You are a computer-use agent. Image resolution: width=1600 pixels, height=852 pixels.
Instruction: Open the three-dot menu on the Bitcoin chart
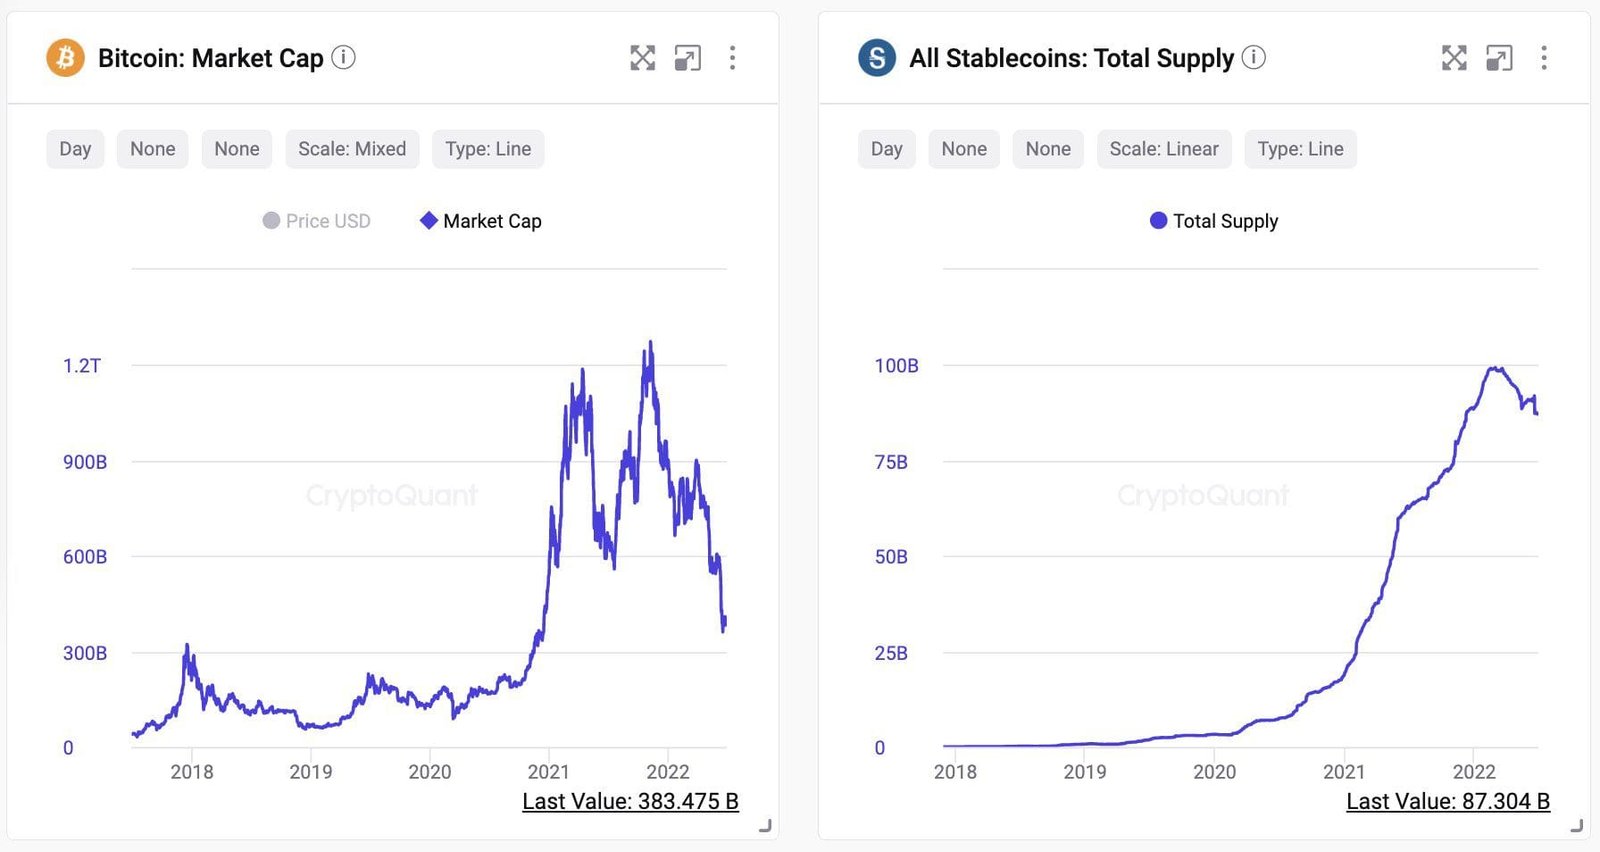[733, 58]
